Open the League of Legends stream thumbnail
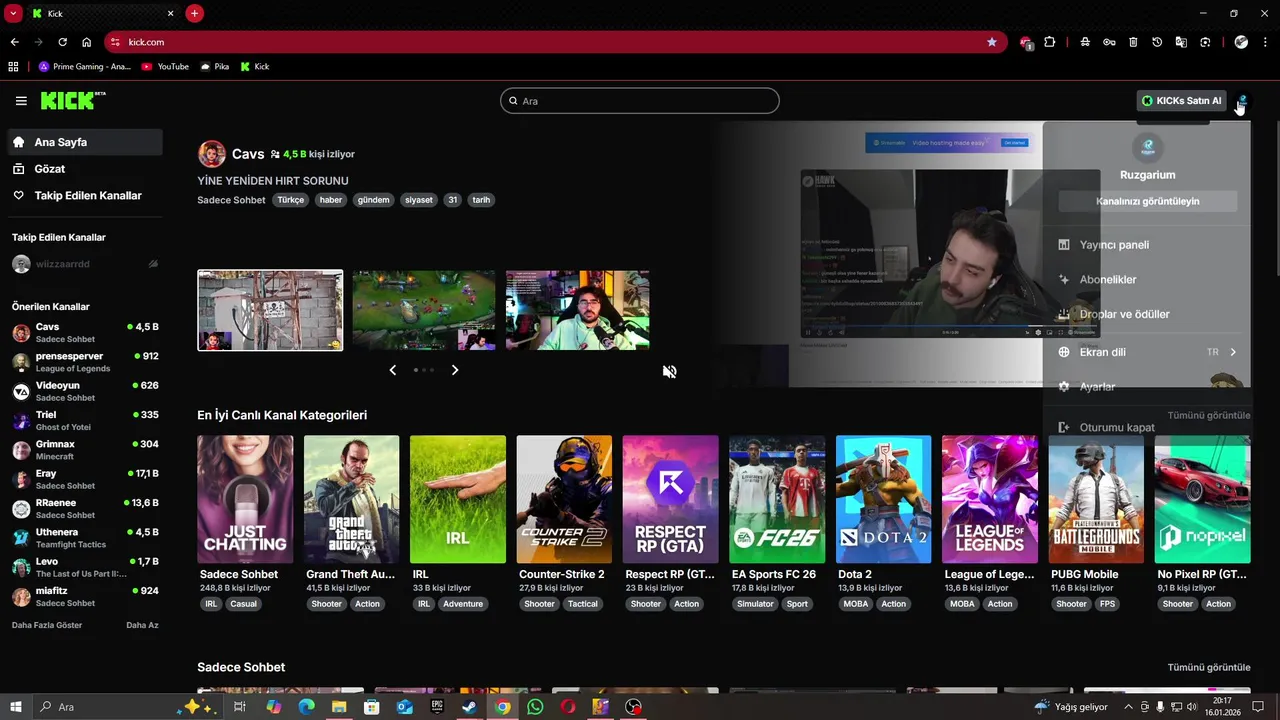This screenshot has height=720, width=1280. 424,310
